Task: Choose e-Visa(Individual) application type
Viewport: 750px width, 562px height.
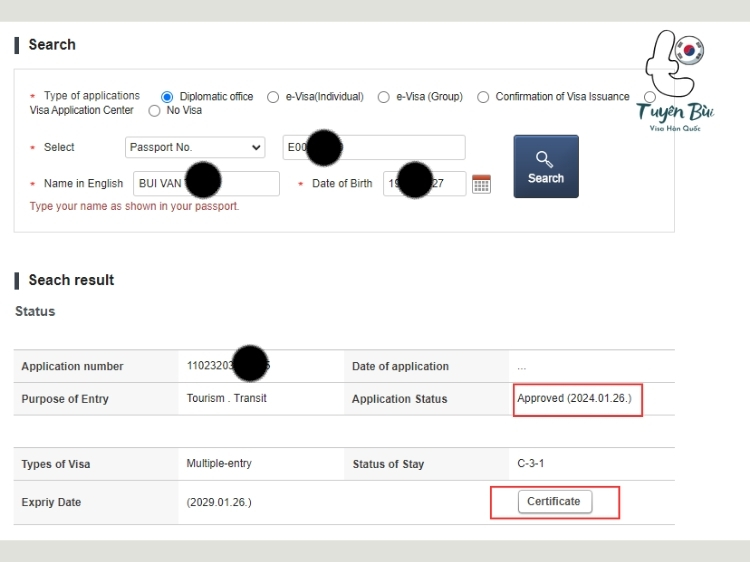Action: click(x=273, y=97)
